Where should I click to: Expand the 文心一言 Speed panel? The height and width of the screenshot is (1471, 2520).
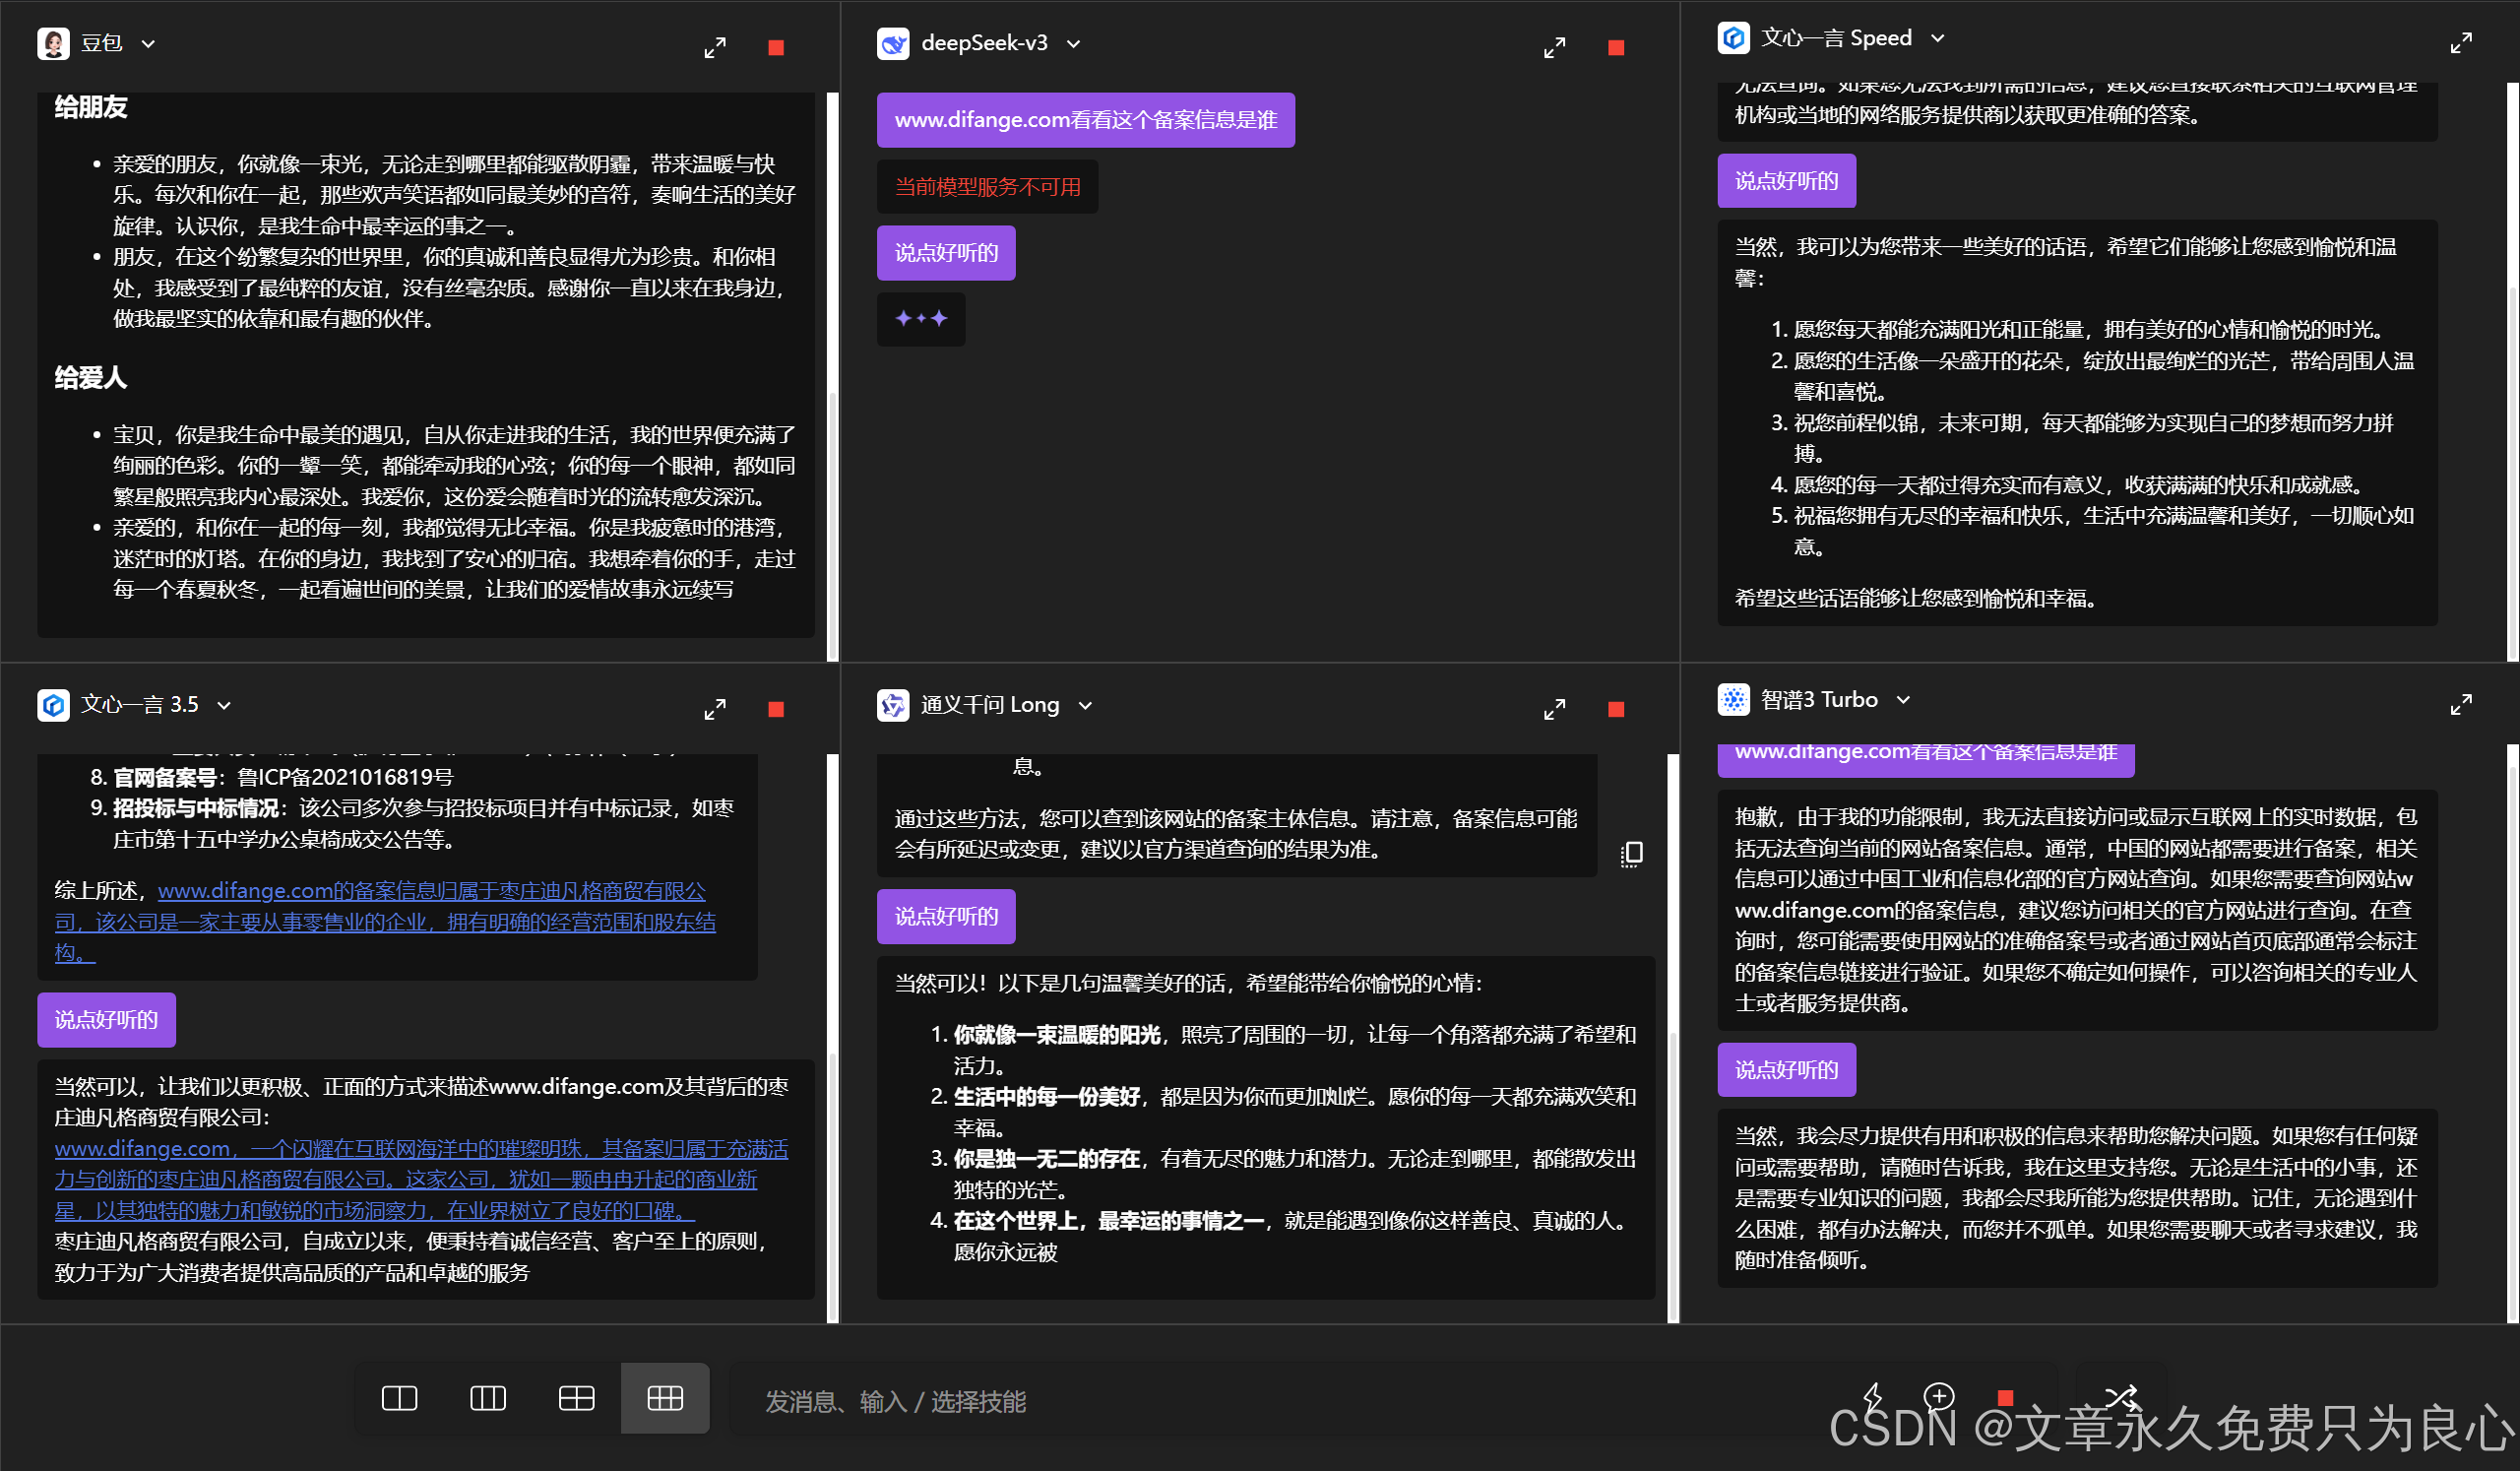click(2461, 42)
